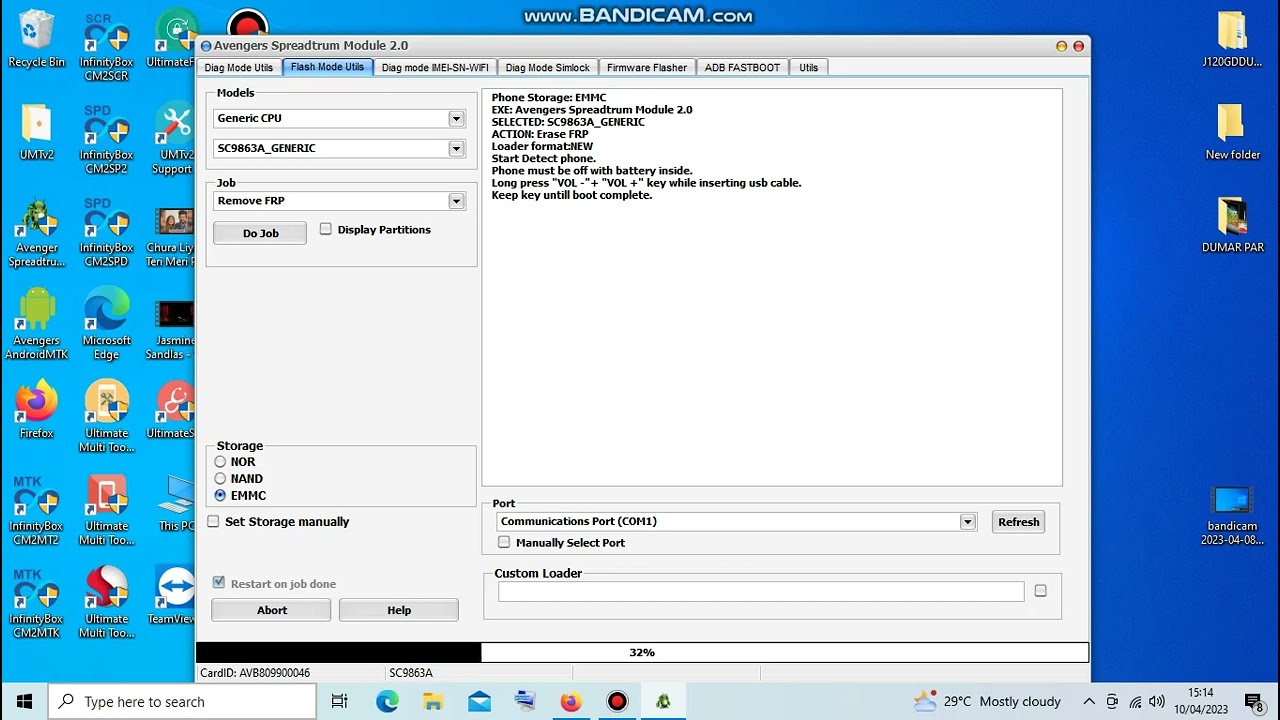Open volume control in system tray
This screenshot has height=720, width=1280.
1157,702
